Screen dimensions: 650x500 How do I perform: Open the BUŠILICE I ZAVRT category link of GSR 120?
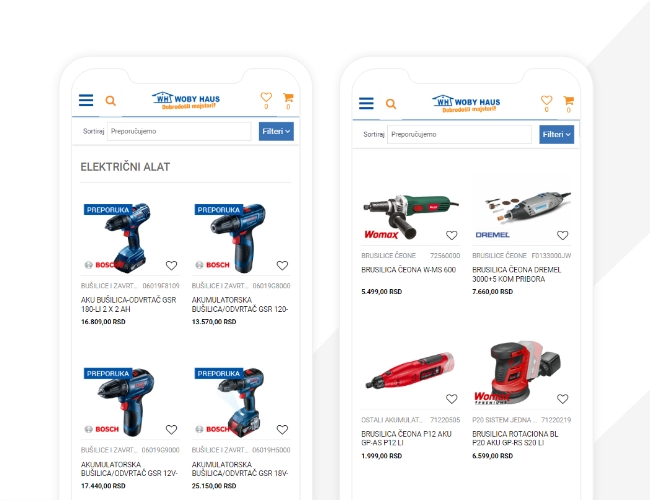click(220, 286)
